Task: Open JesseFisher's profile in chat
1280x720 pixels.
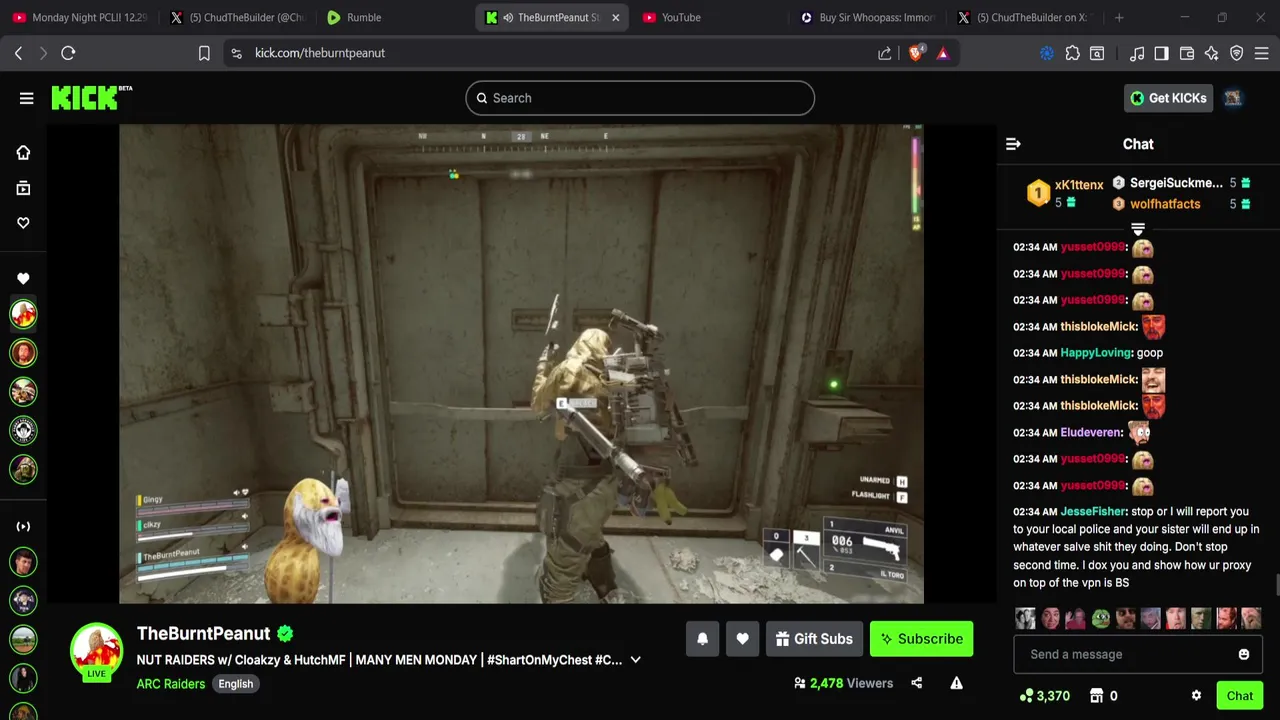Action: coord(1094,511)
